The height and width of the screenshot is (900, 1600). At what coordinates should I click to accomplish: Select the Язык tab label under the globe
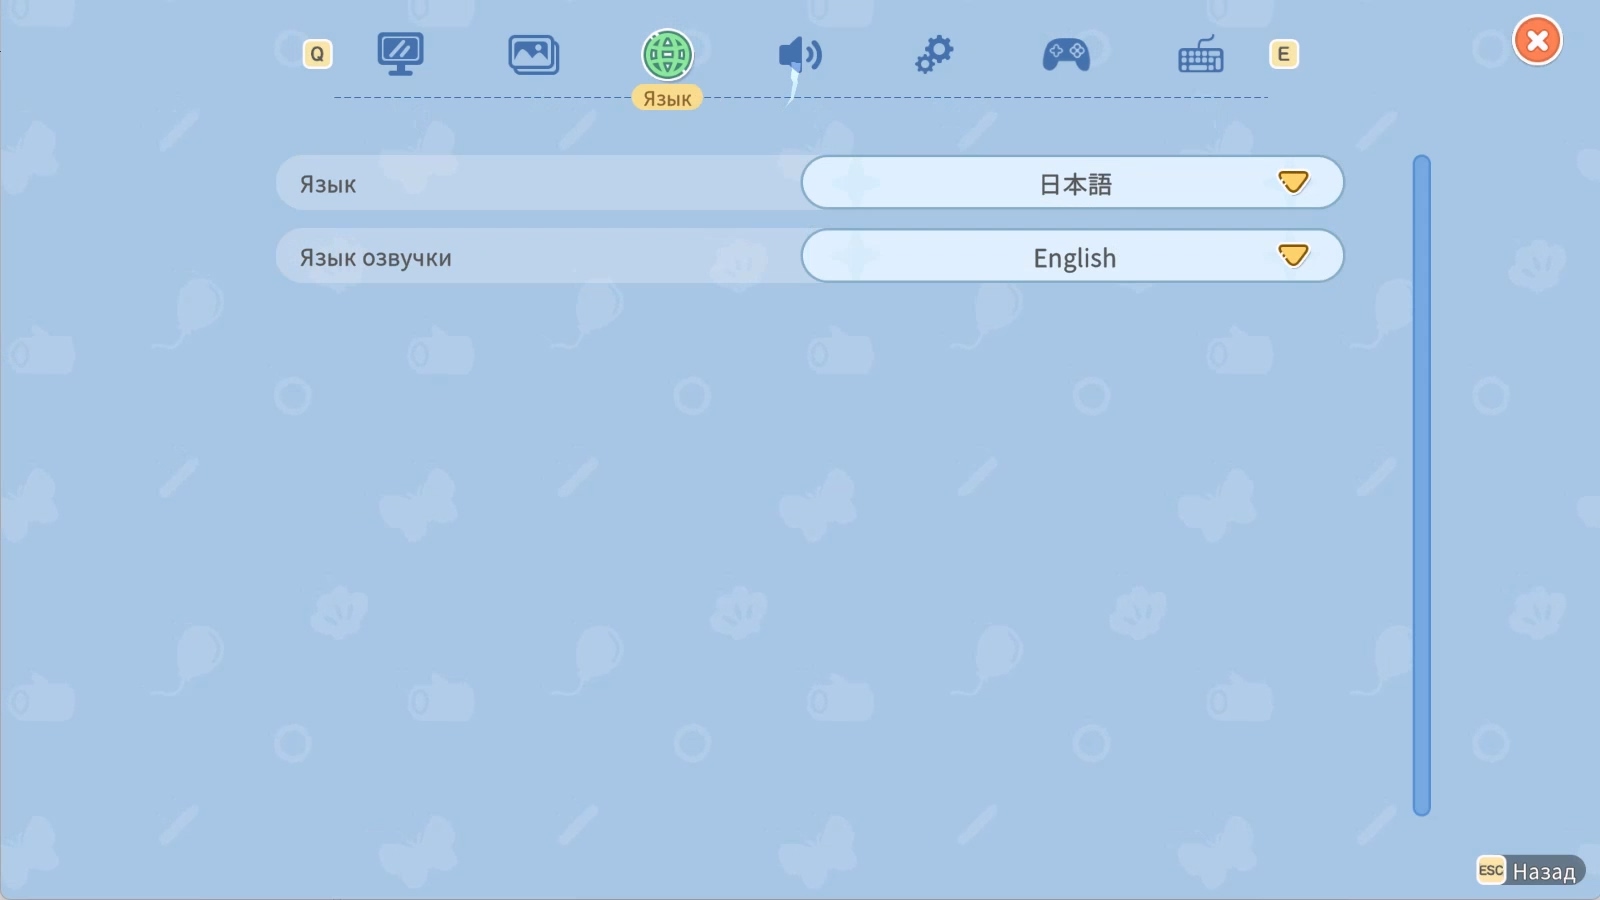[x=666, y=97]
